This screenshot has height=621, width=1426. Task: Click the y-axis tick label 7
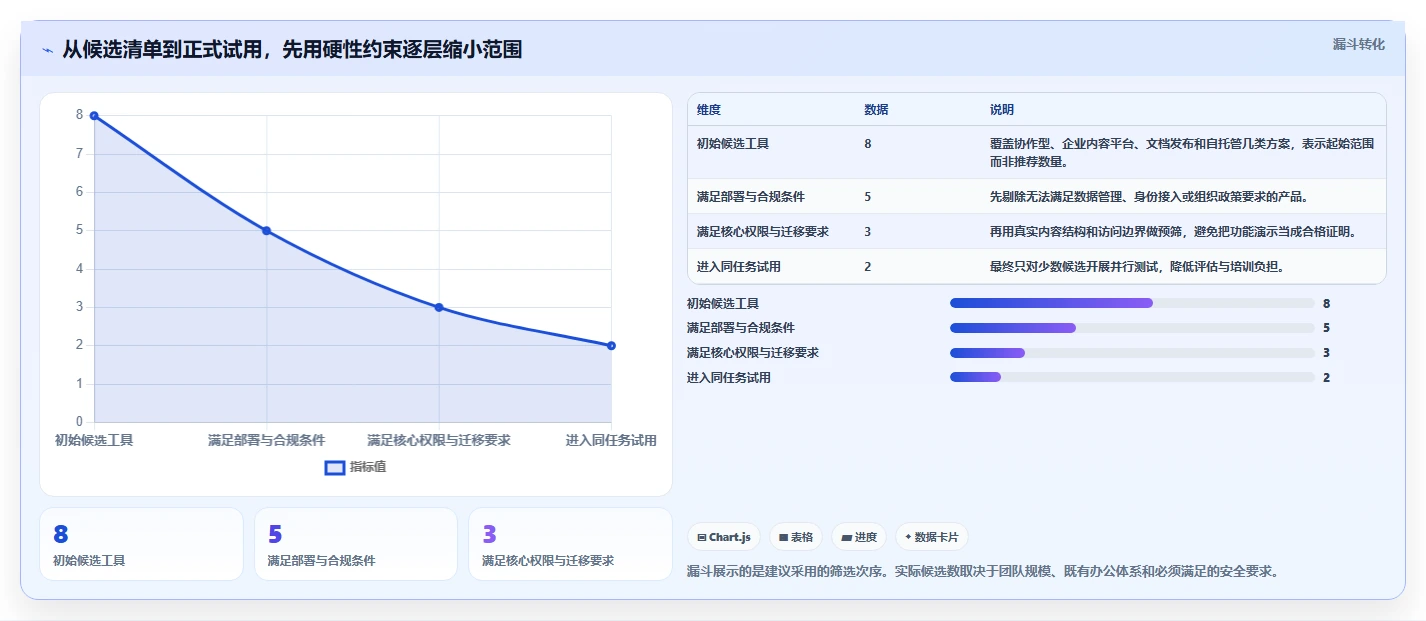pos(79,154)
